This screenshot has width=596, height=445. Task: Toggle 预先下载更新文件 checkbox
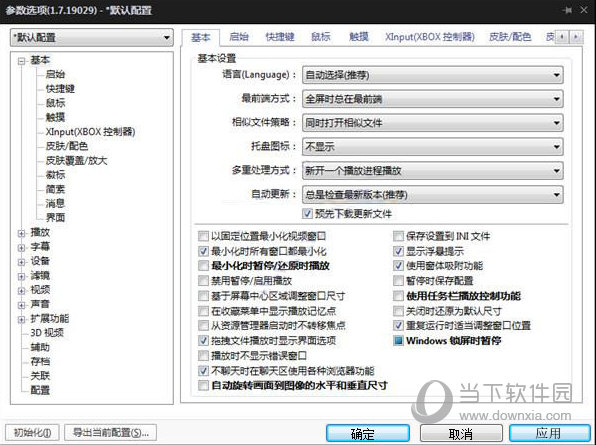pos(307,214)
